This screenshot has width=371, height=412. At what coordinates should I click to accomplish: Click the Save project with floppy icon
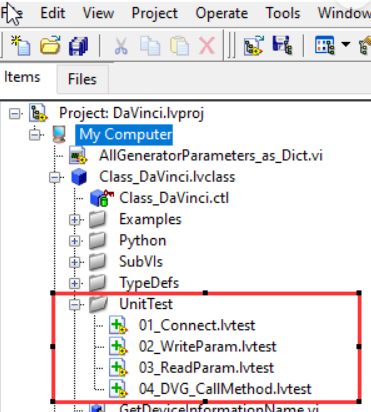tap(282, 45)
